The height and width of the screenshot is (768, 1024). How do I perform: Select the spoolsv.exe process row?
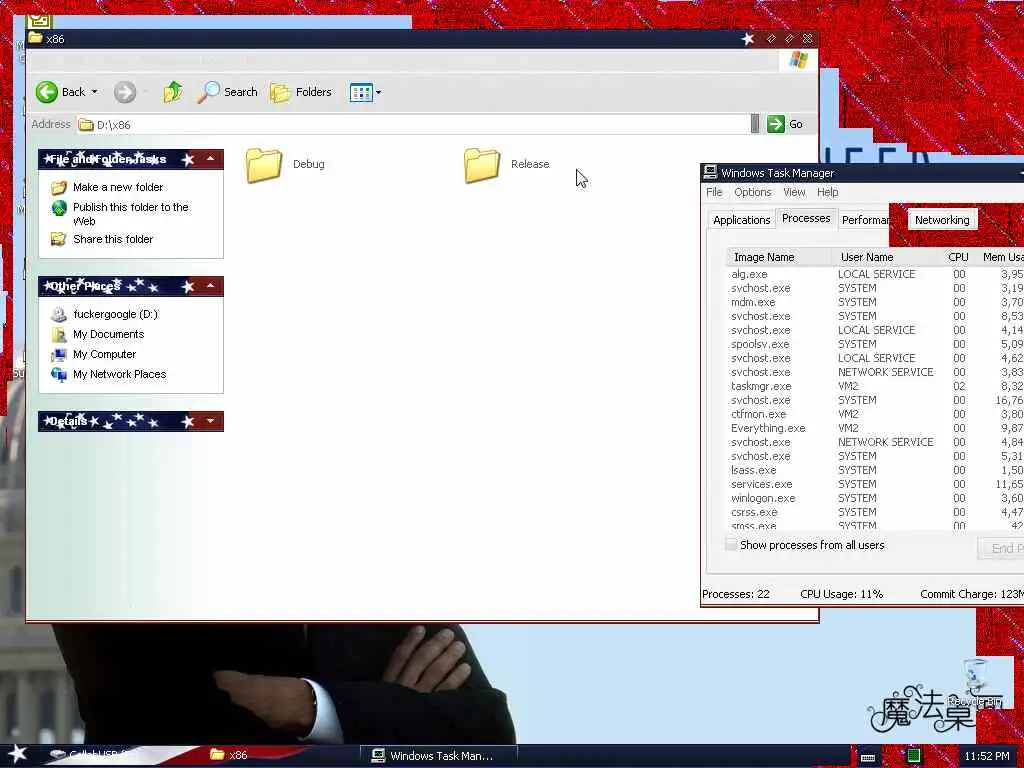tap(875, 344)
